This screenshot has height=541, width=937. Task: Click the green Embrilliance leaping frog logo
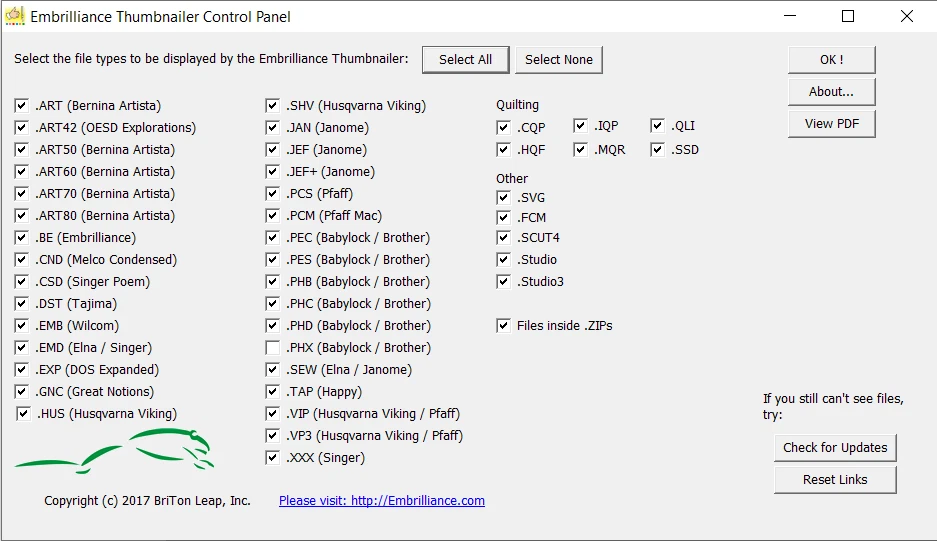pyautogui.click(x=115, y=451)
